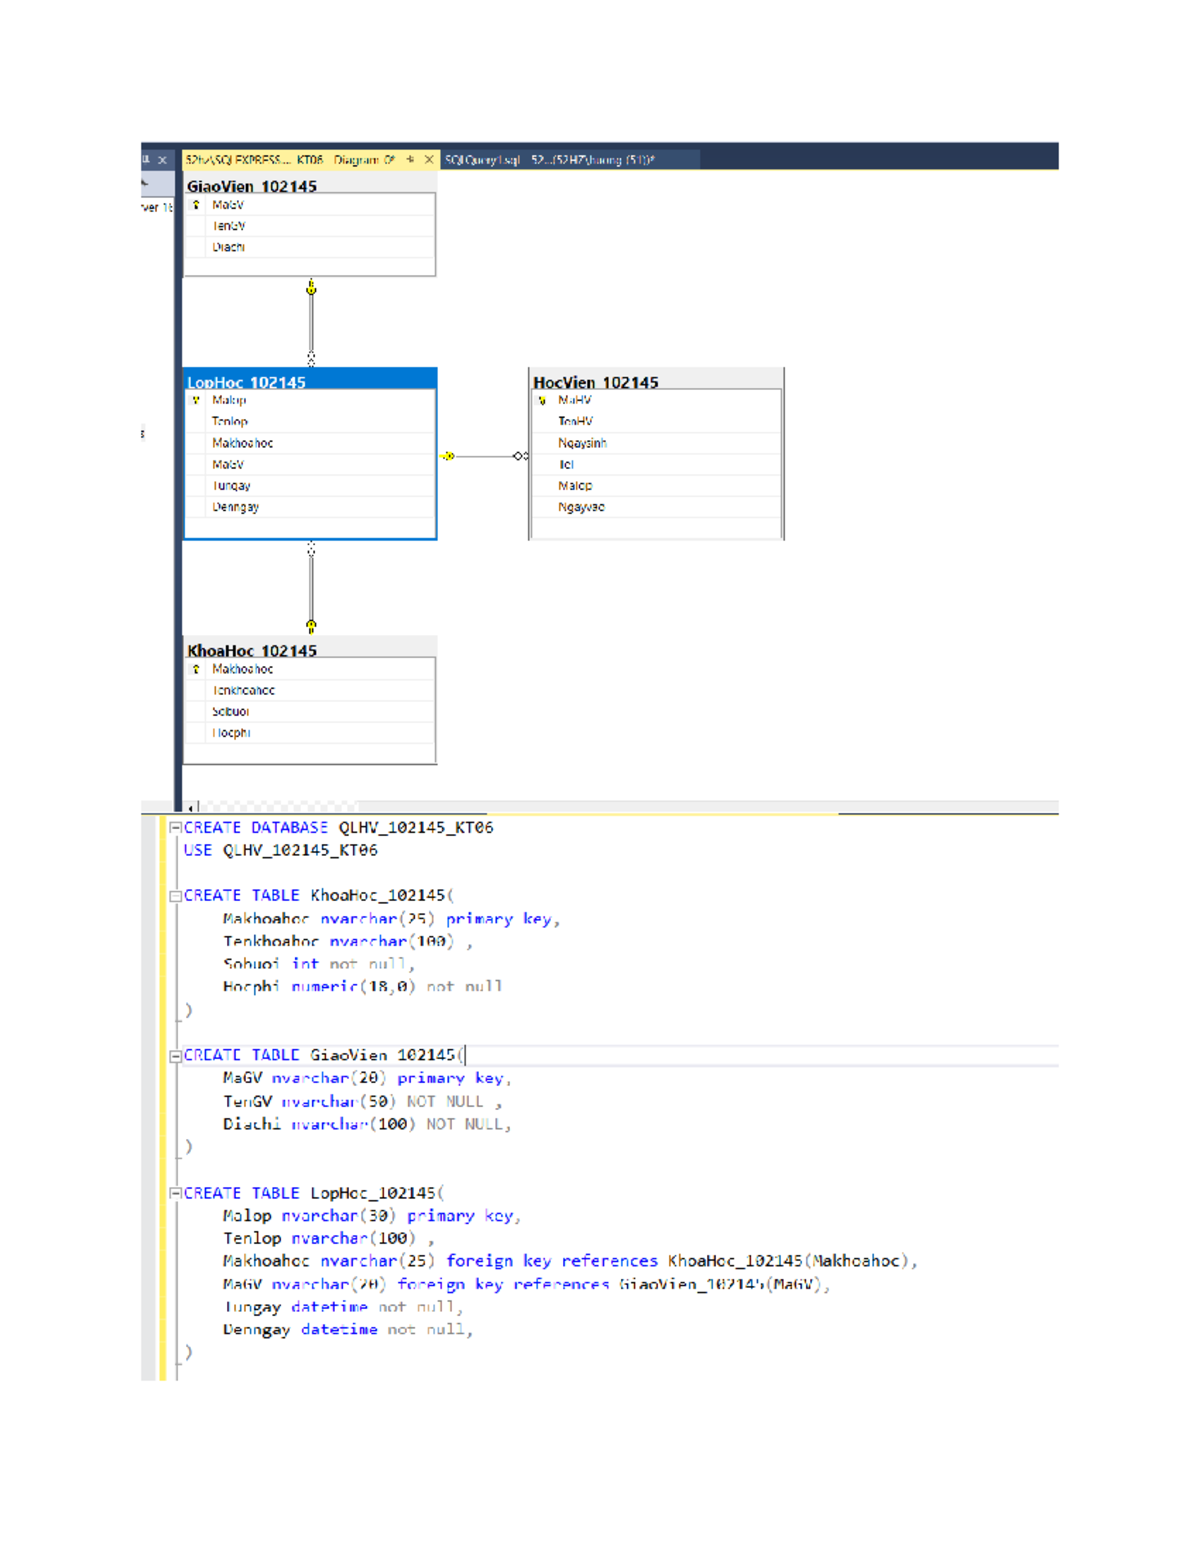
Task: Select the LopHoc-KhoaHoc relationship line
Action: coord(311,588)
